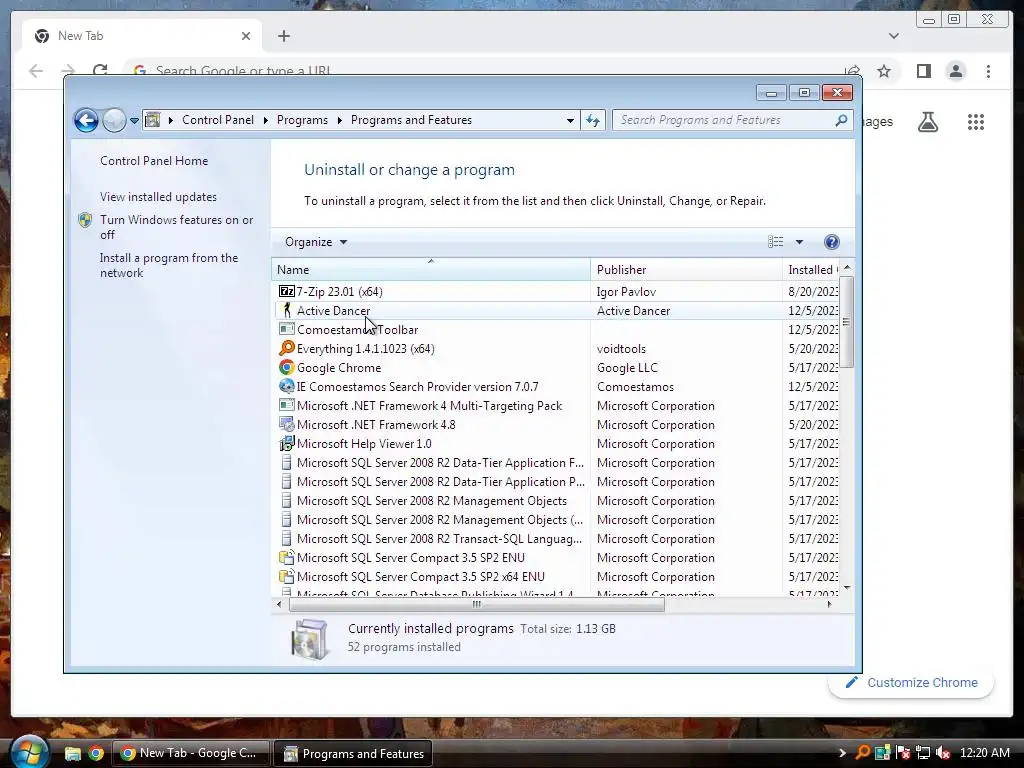Viewport: 1024px width, 768px height.
Task: Click the Refresh button beside address bar
Action: 593,120
